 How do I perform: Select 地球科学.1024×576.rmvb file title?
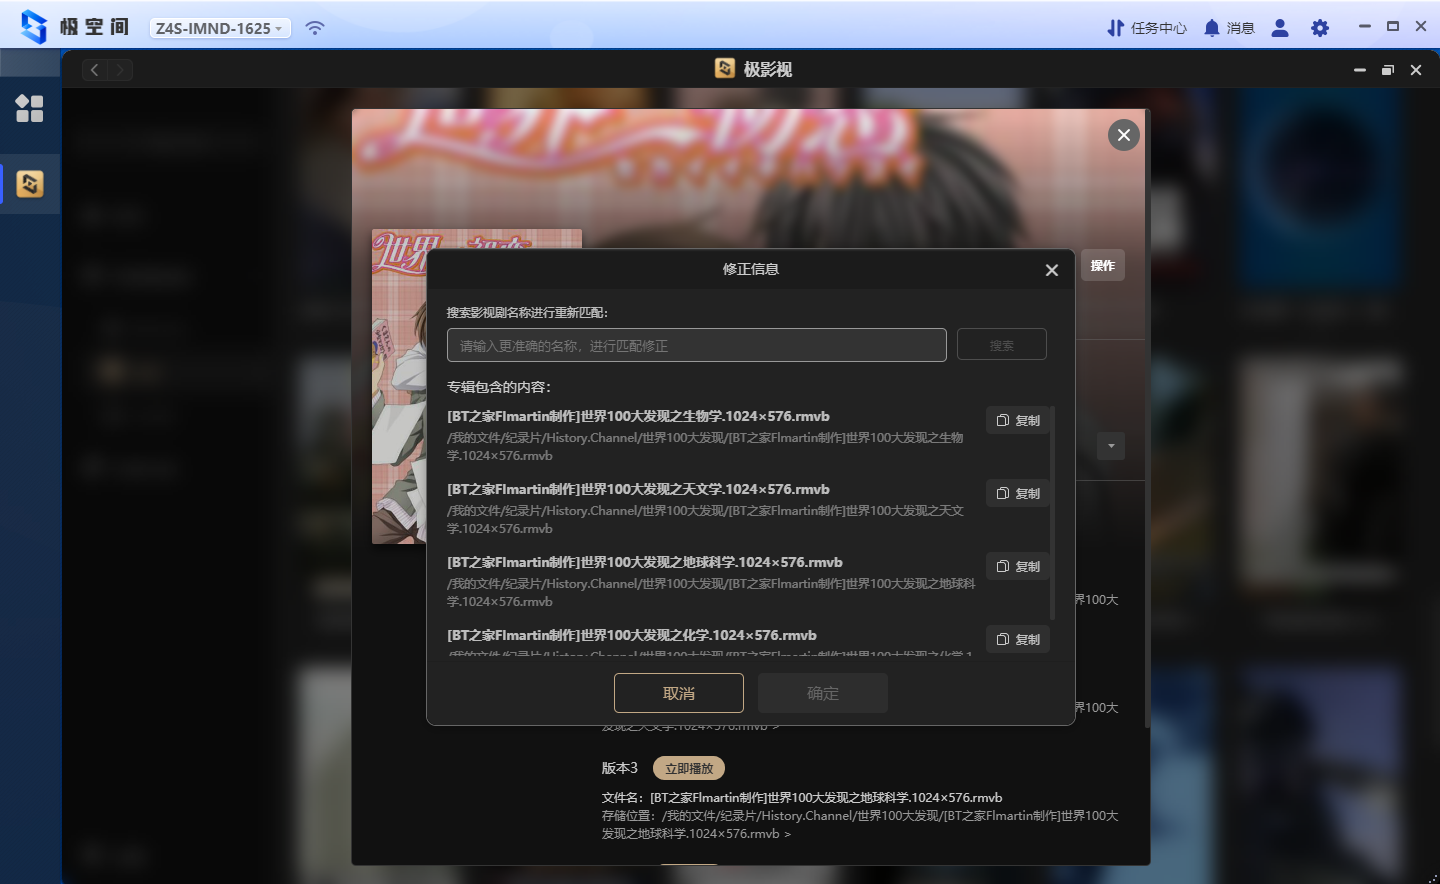(x=645, y=562)
